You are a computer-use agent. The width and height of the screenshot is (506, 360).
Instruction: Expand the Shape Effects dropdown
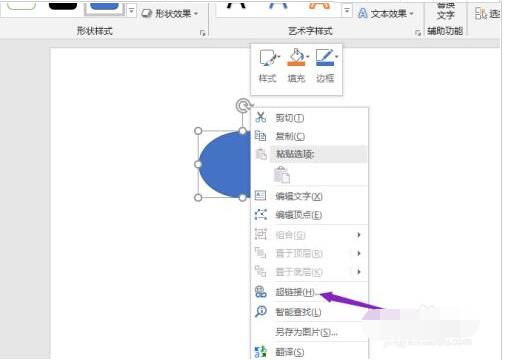[170, 14]
